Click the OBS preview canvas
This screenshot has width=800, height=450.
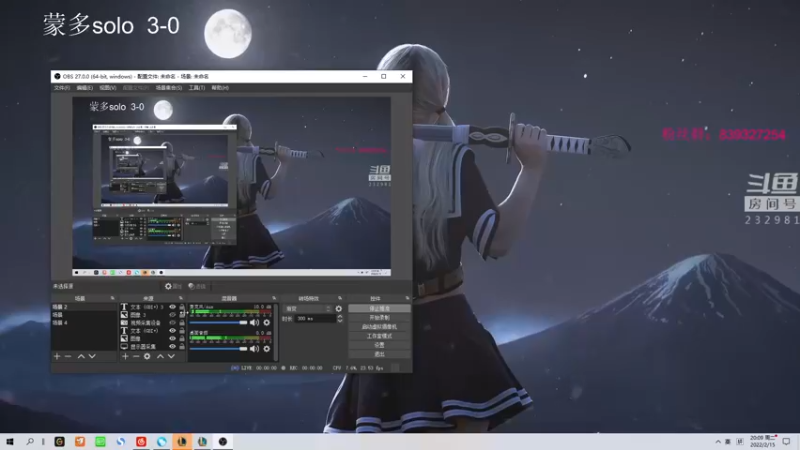click(x=232, y=187)
